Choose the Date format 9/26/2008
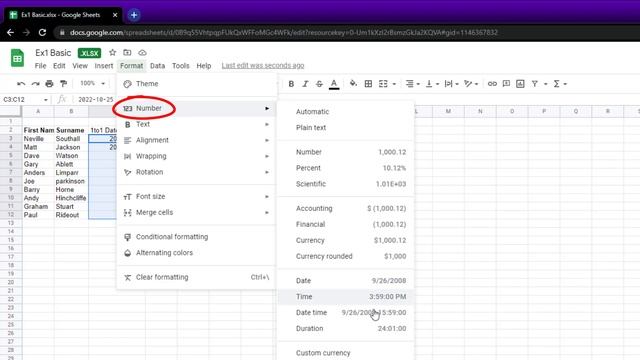This screenshot has width=640, height=360. [346, 280]
